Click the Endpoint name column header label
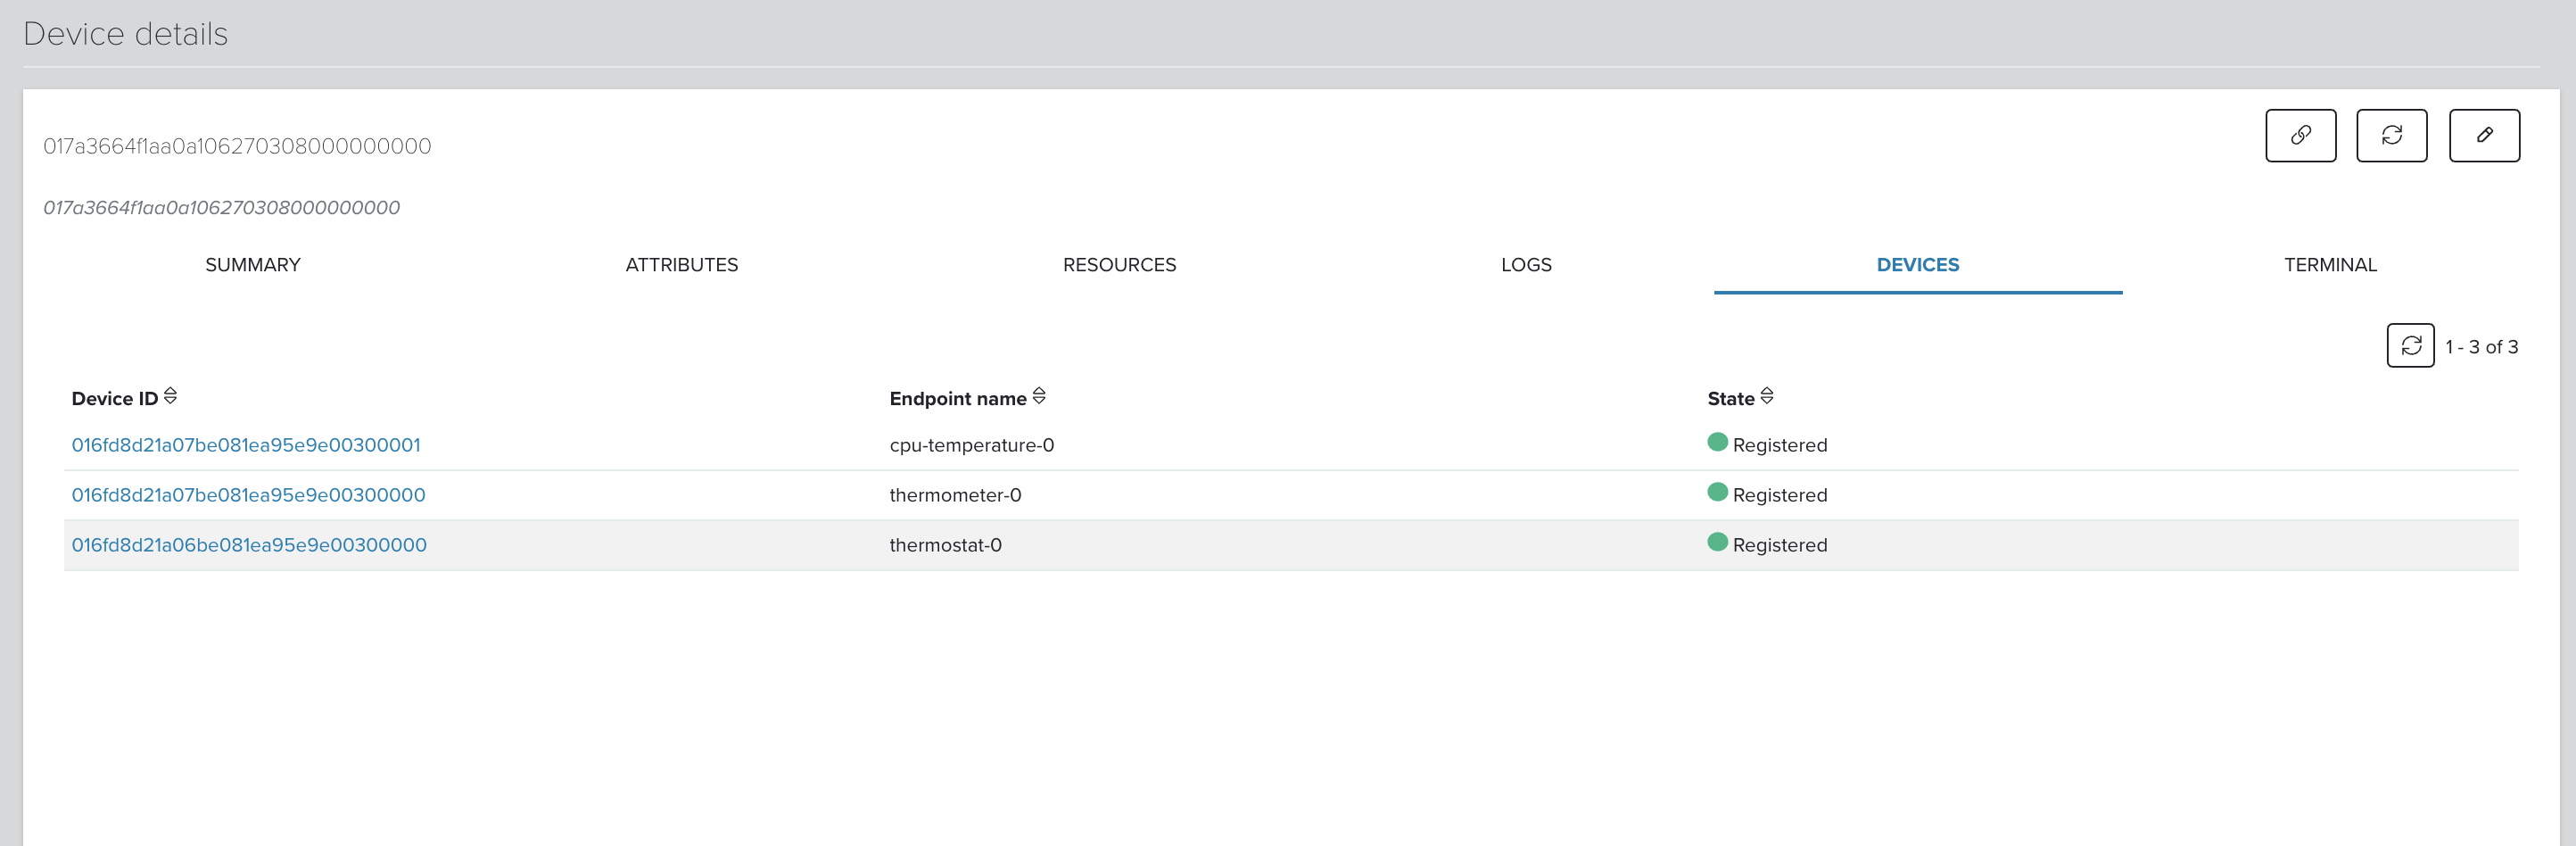Screen dimensions: 2576x846 point(958,398)
